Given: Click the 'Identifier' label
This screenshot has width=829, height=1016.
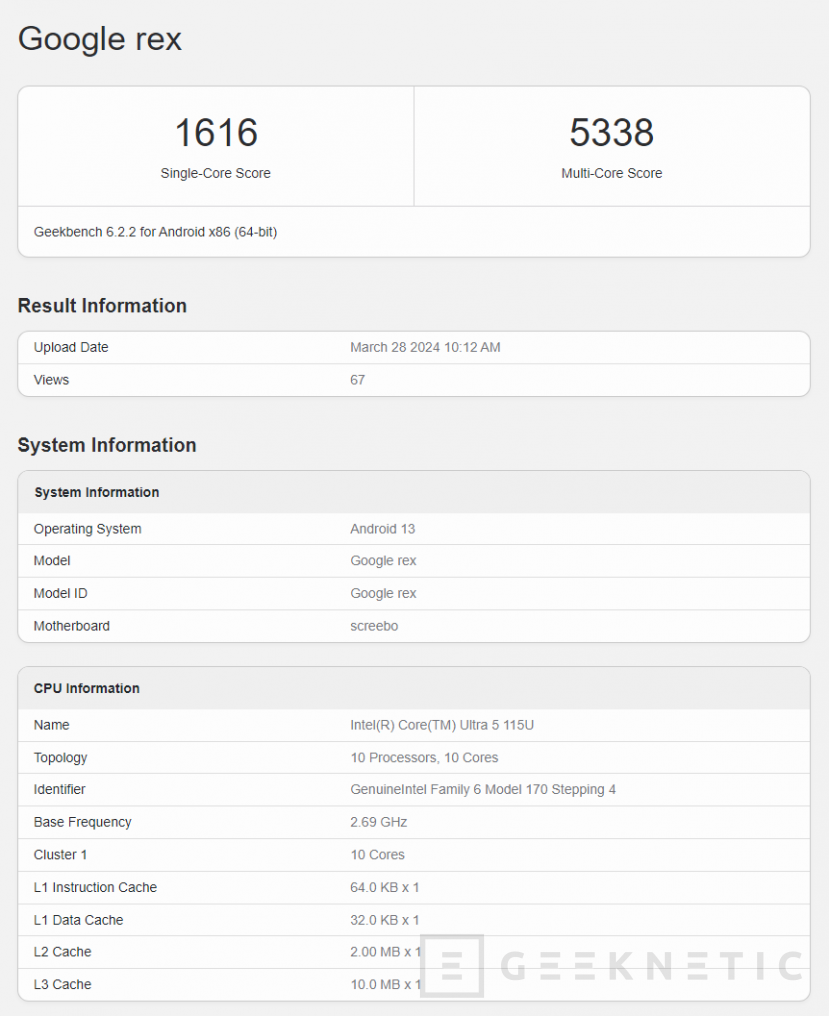Looking at the screenshot, I should pyautogui.click(x=60, y=789).
